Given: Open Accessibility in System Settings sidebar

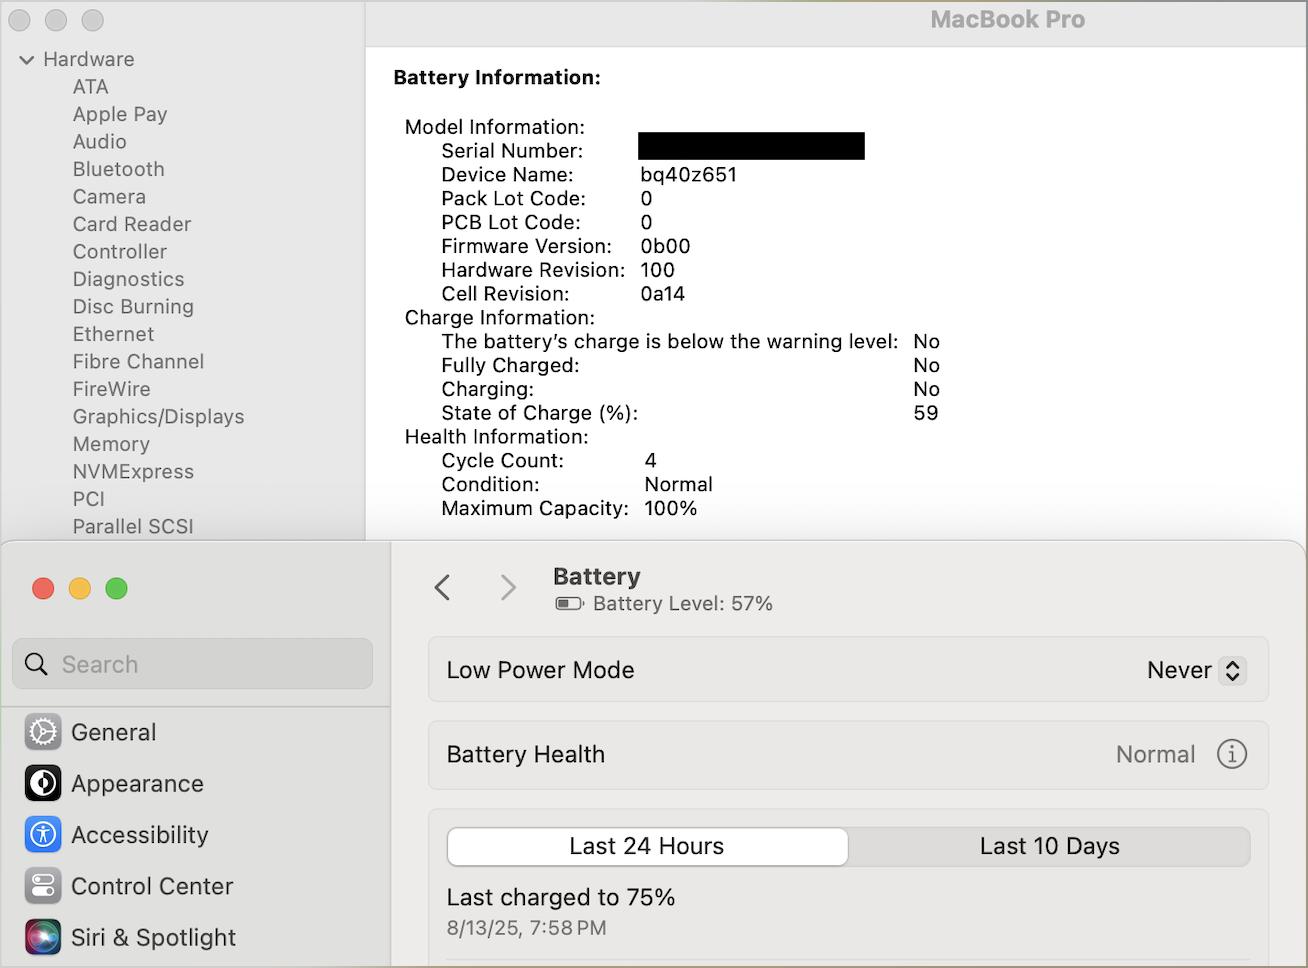Looking at the screenshot, I should click(x=139, y=835).
